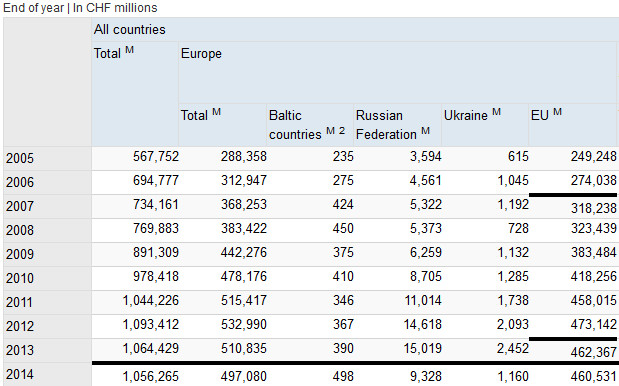Select the All countries header cell
This screenshot has width=619, height=386.
coord(355,30)
